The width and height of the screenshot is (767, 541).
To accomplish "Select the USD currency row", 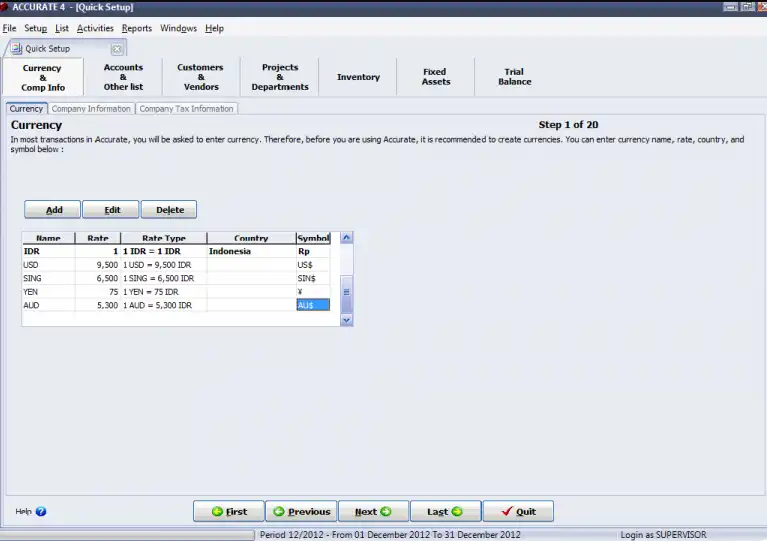I will (176, 265).
